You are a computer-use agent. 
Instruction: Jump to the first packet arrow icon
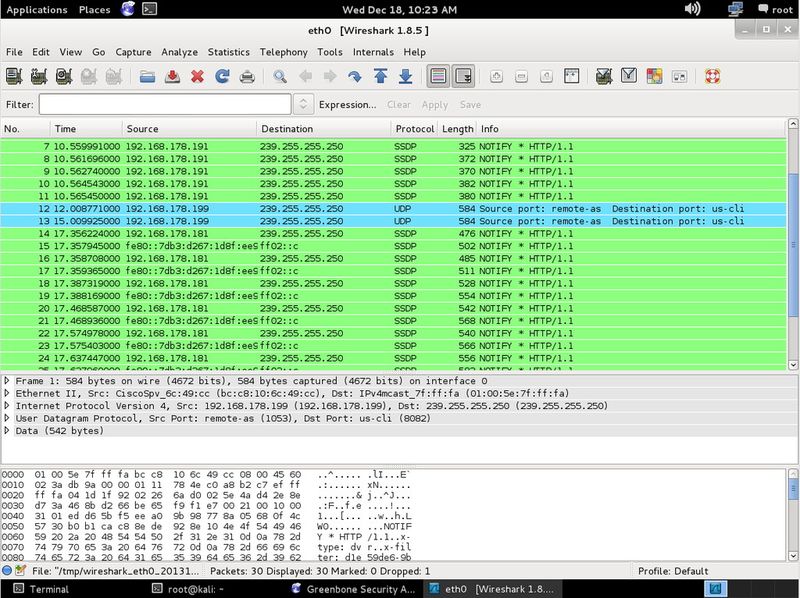point(380,76)
